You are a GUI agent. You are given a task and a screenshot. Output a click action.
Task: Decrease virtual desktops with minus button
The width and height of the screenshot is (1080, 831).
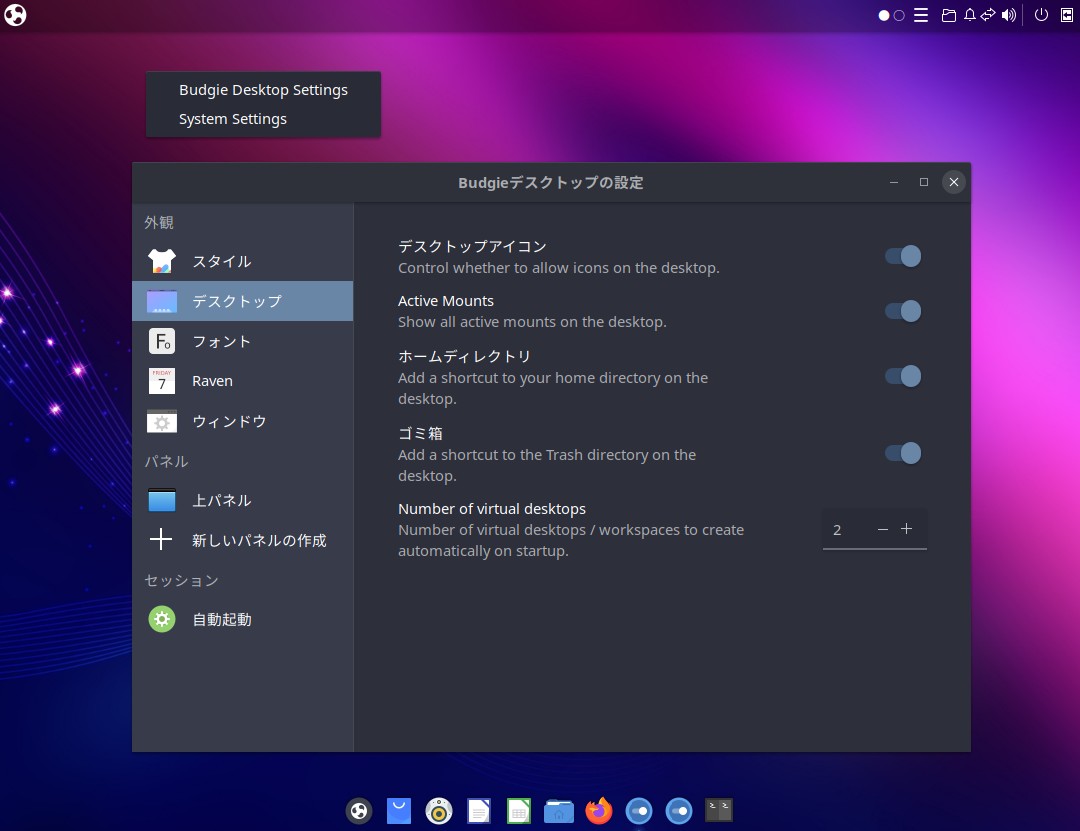[x=882, y=529]
